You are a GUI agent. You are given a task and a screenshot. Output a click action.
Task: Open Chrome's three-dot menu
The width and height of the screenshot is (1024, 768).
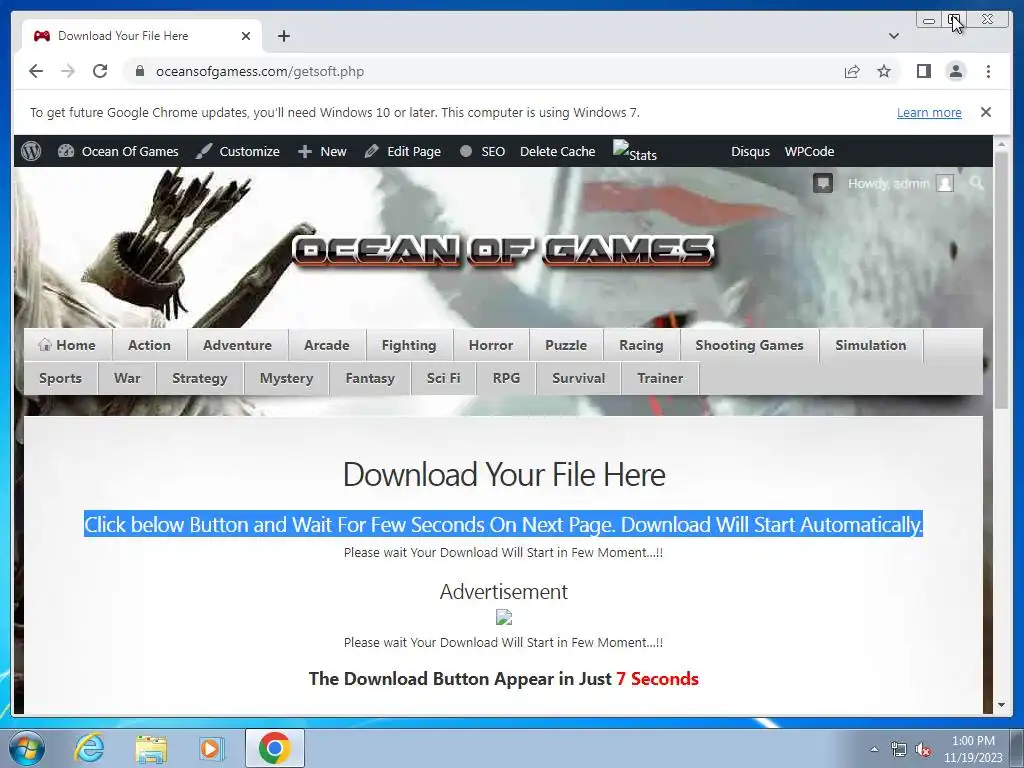pos(988,71)
